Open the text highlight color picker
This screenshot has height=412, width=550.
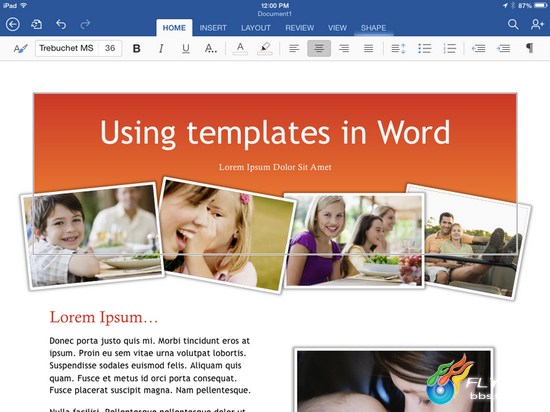click(265, 48)
